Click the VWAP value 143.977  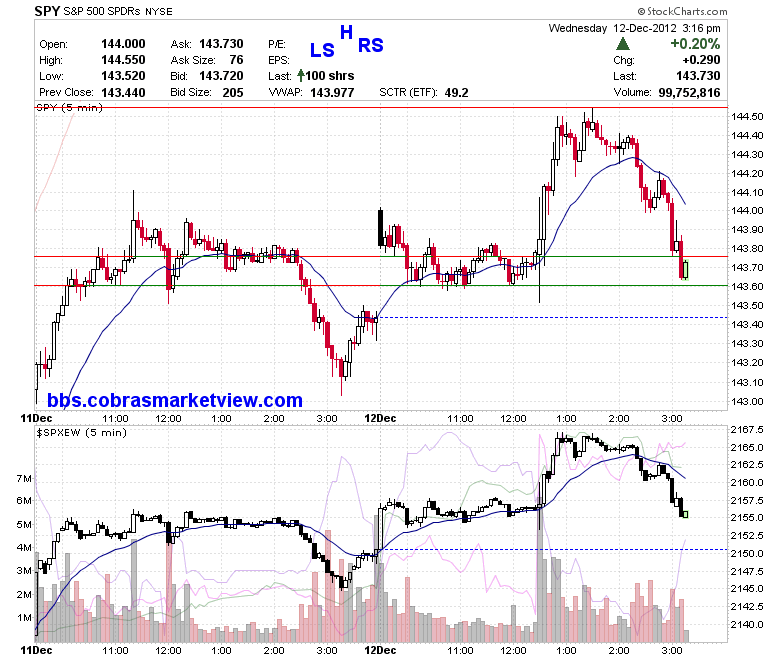point(332,93)
